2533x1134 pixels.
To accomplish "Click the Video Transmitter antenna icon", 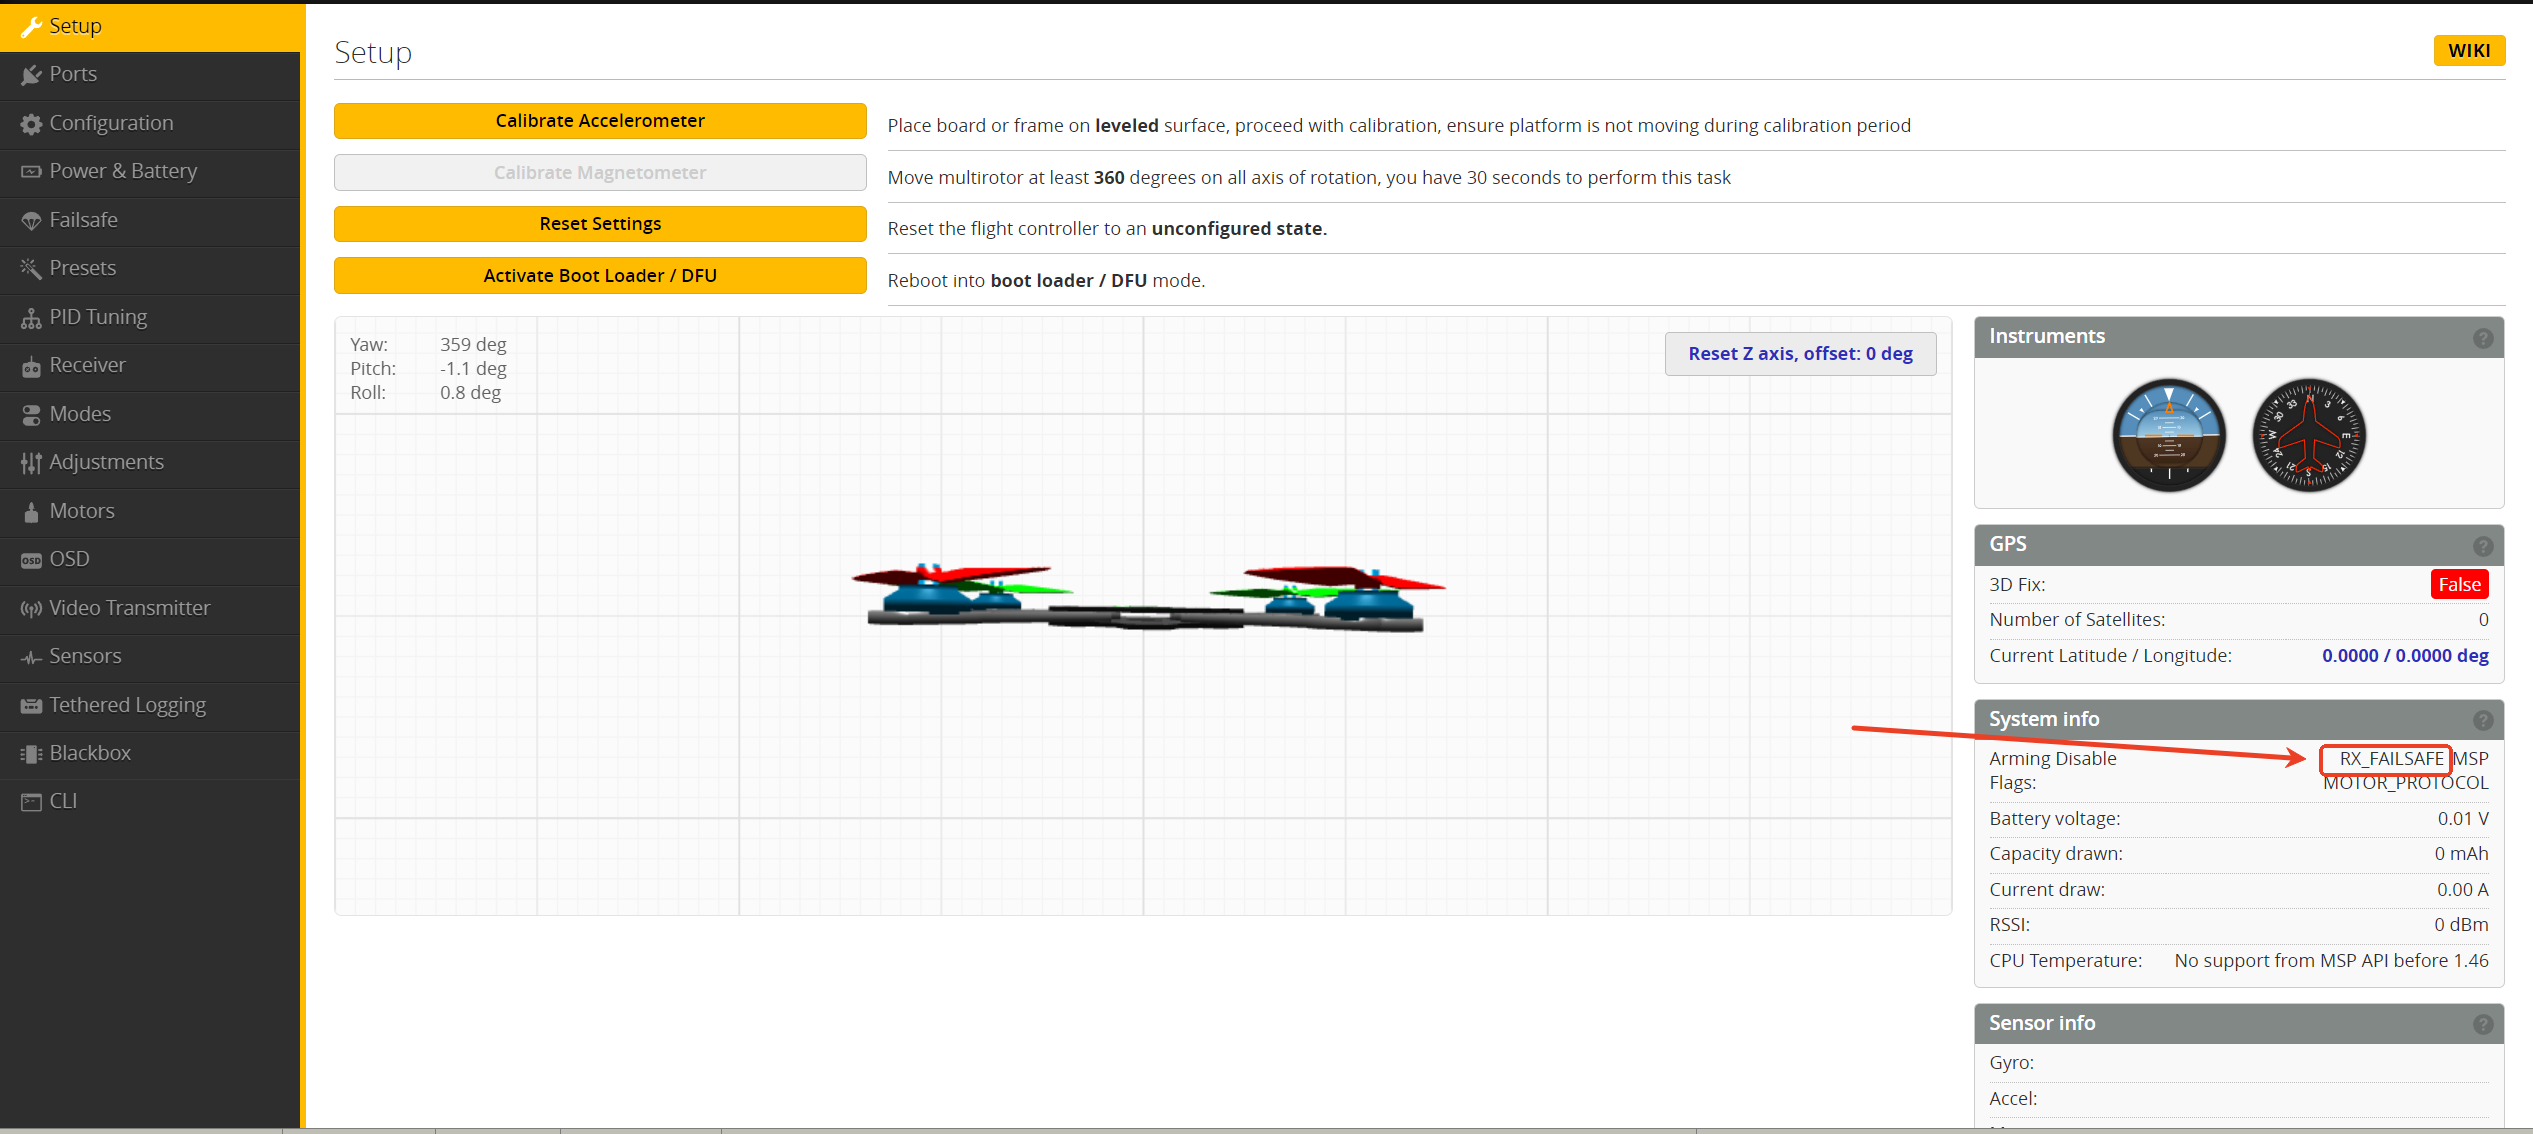I will pyautogui.click(x=31, y=609).
